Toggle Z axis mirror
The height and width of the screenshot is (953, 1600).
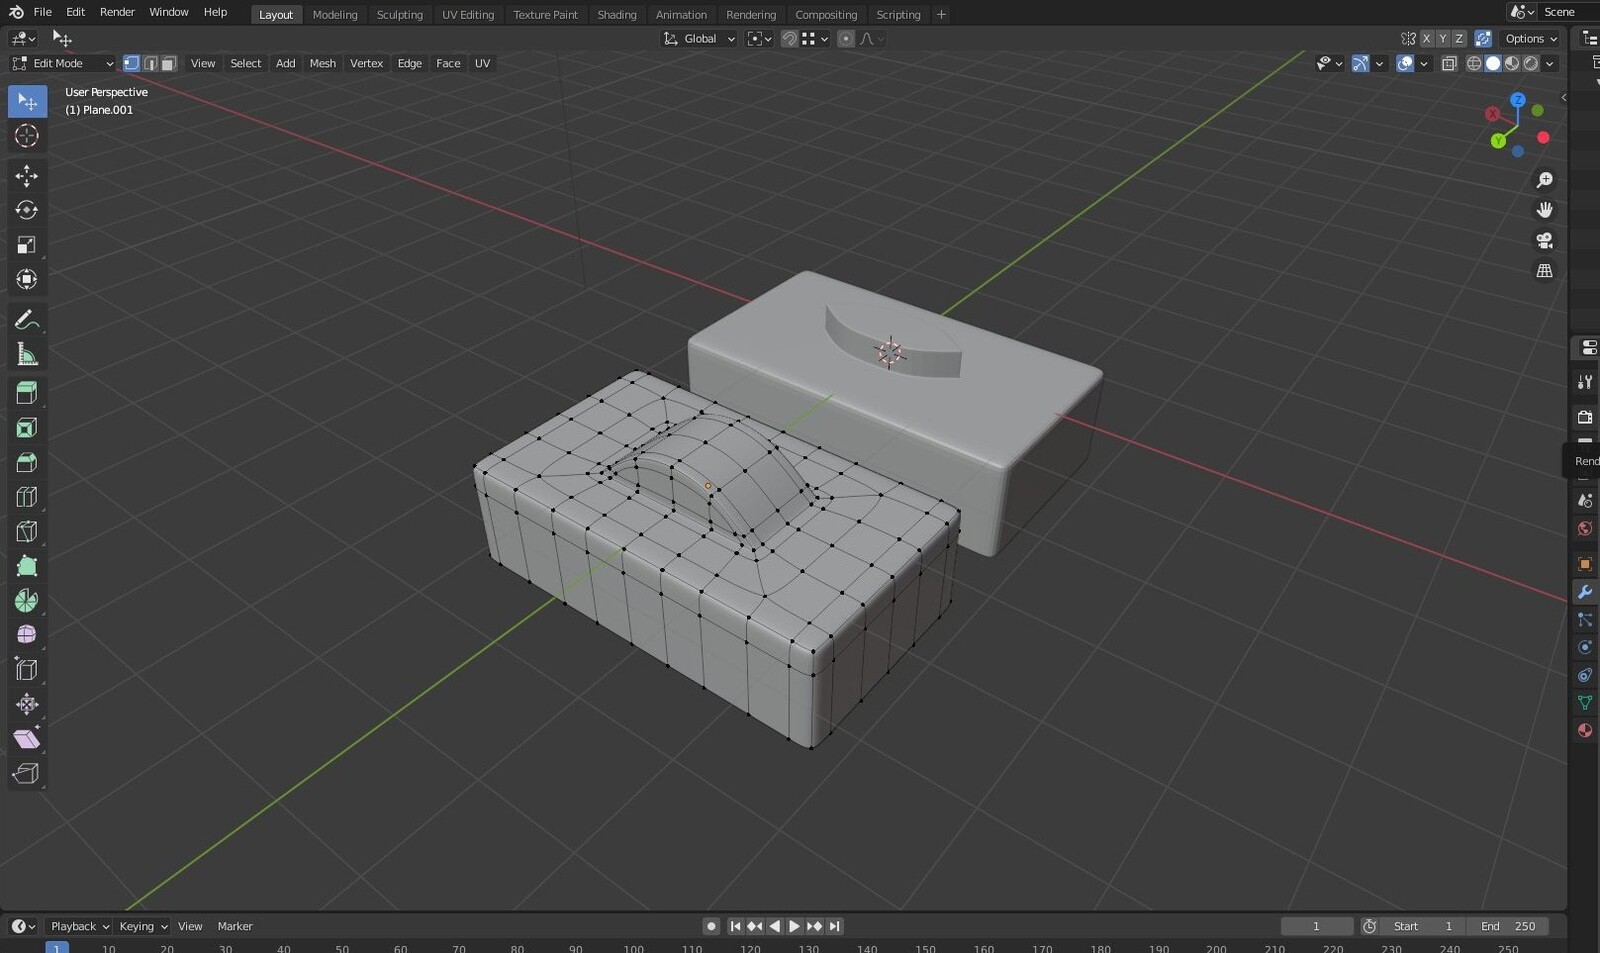1459,39
